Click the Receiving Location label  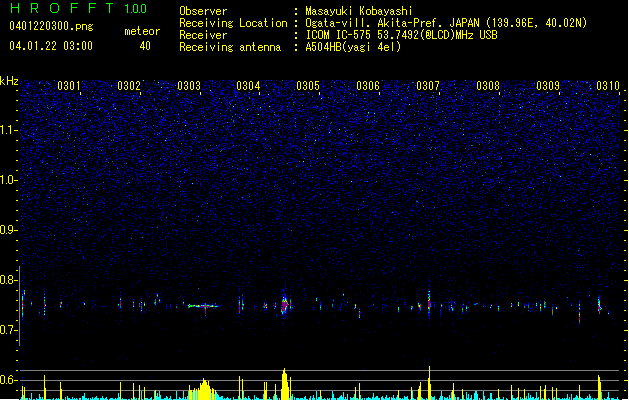point(233,23)
